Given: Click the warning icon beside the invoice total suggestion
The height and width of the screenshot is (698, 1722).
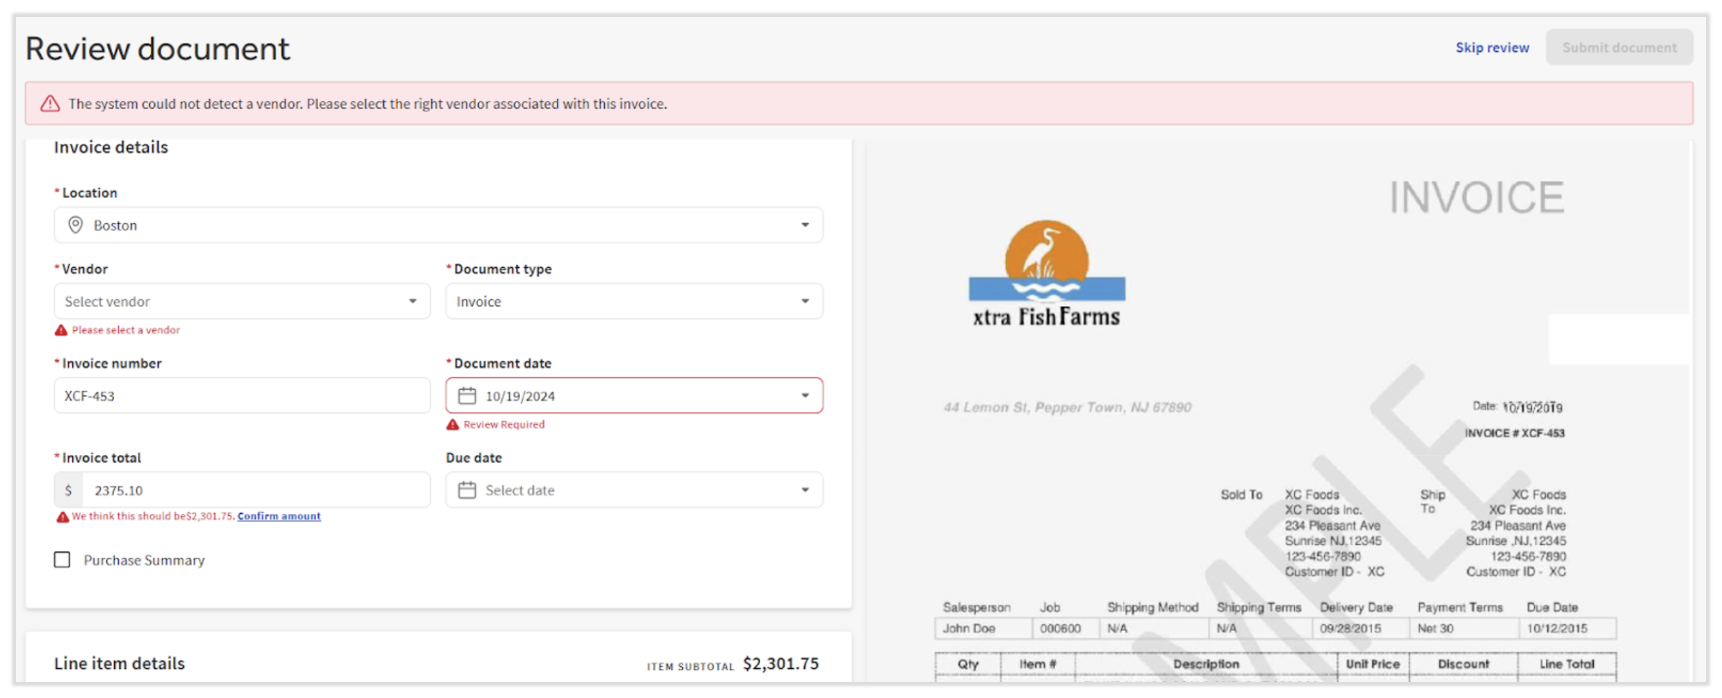Looking at the screenshot, I should (x=62, y=517).
